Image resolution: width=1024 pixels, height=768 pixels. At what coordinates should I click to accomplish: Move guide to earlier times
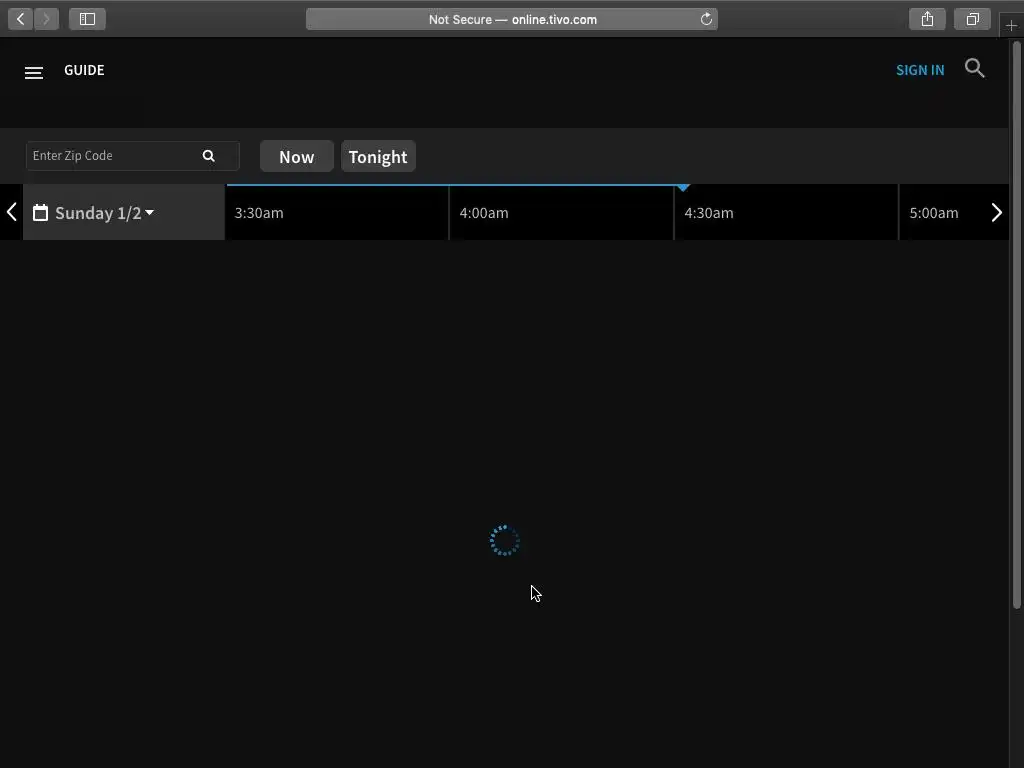point(11,212)
